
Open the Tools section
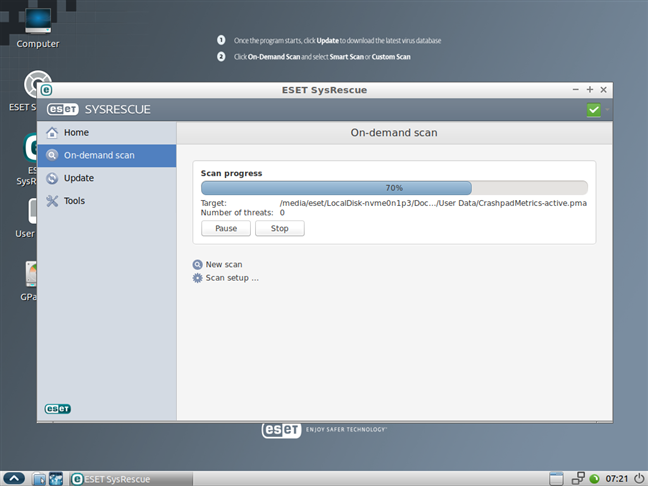pos(107,201)
